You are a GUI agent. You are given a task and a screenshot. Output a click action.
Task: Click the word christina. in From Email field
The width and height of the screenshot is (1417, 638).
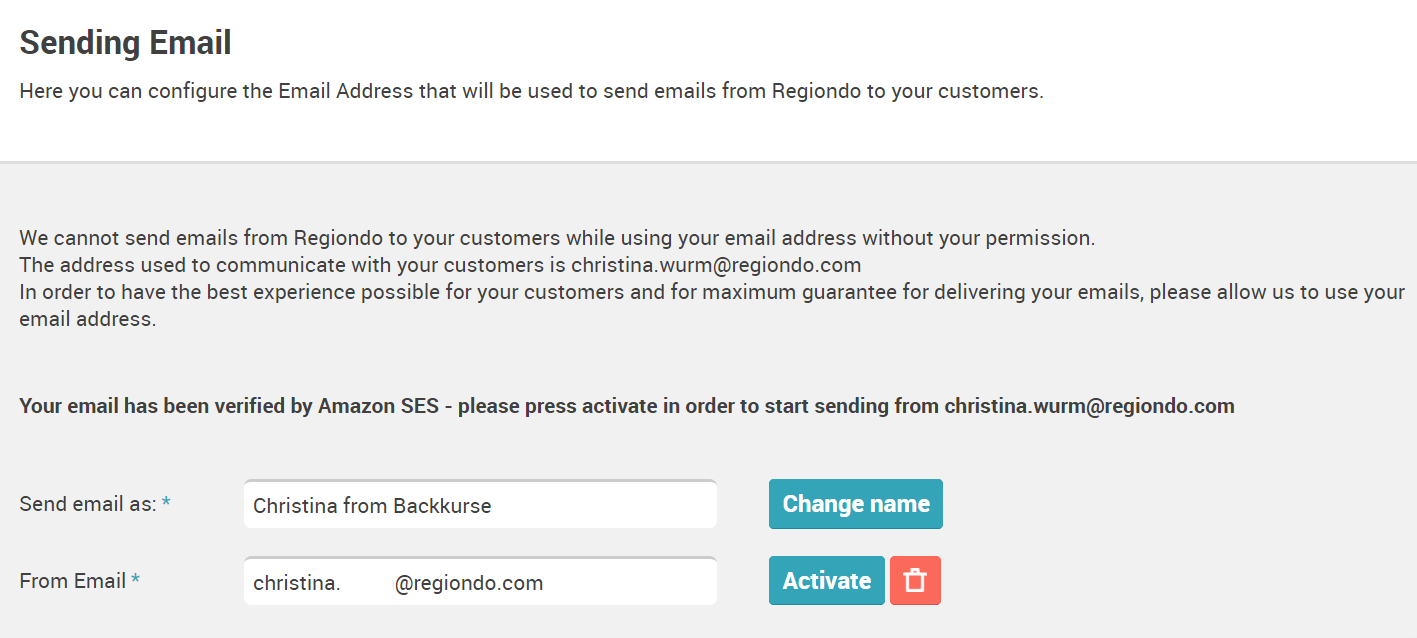[x=297, y=583]
